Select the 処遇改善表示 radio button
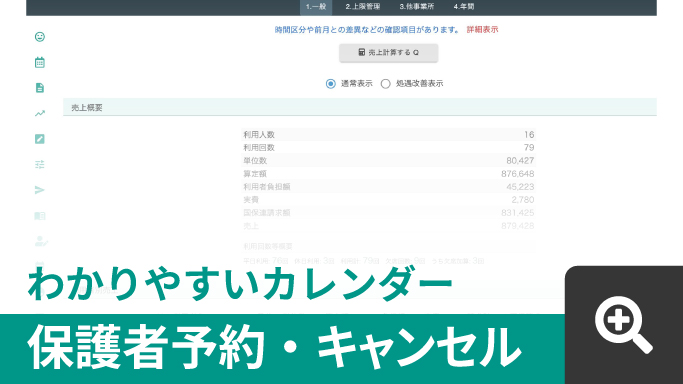683x384 pixels. (x=385, y=84)
